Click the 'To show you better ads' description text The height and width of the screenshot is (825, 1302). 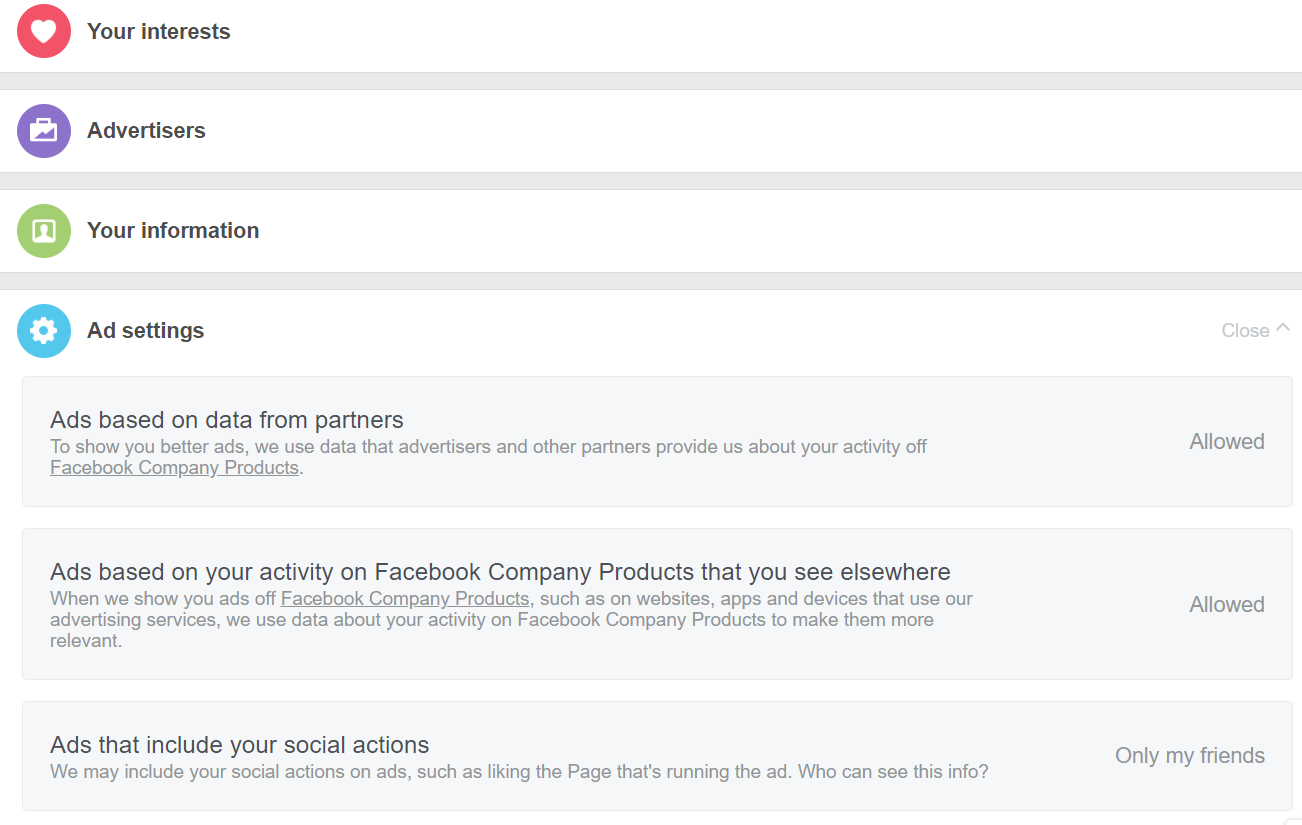pos(488,447)
